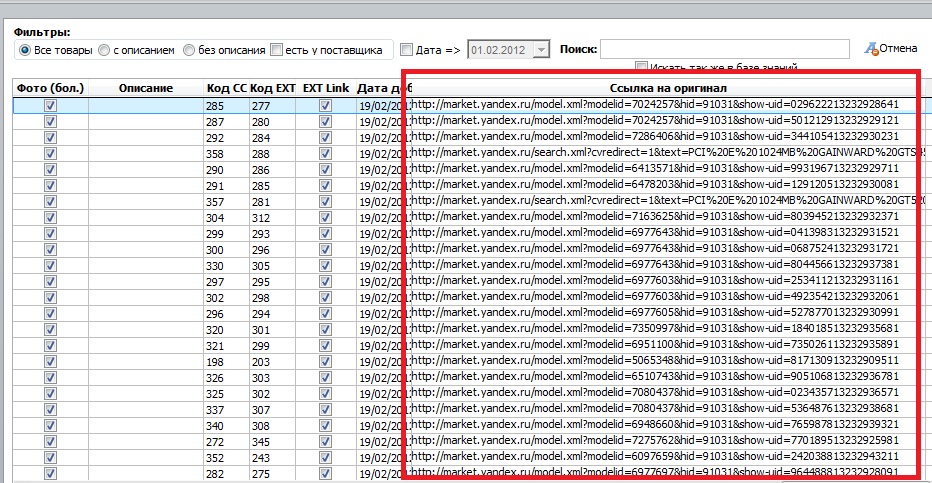Click link cell containing modelid=6948660
Image resolution: width=932 pixels, height=483 pixels.
pyautogui.click(x=668, y=425)
